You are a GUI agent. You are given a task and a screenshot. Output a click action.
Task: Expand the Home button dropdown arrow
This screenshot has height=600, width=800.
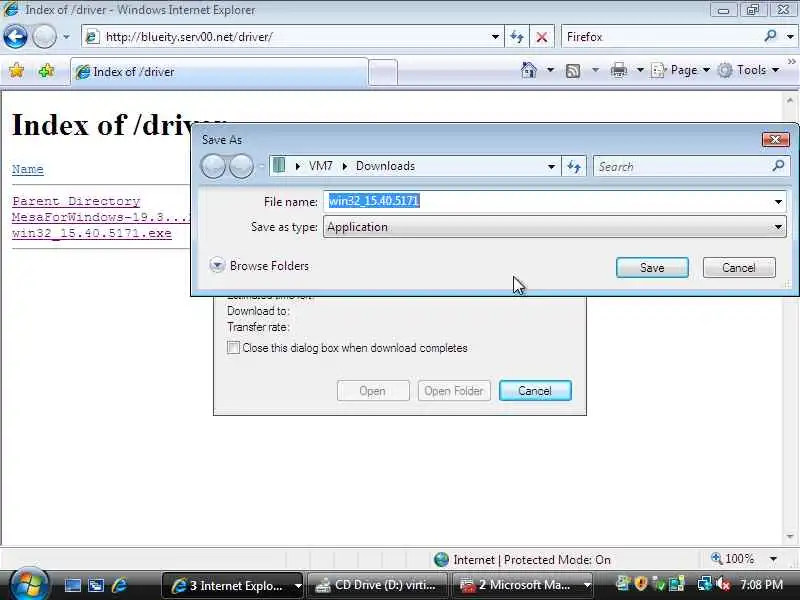(x=551, y=70)
